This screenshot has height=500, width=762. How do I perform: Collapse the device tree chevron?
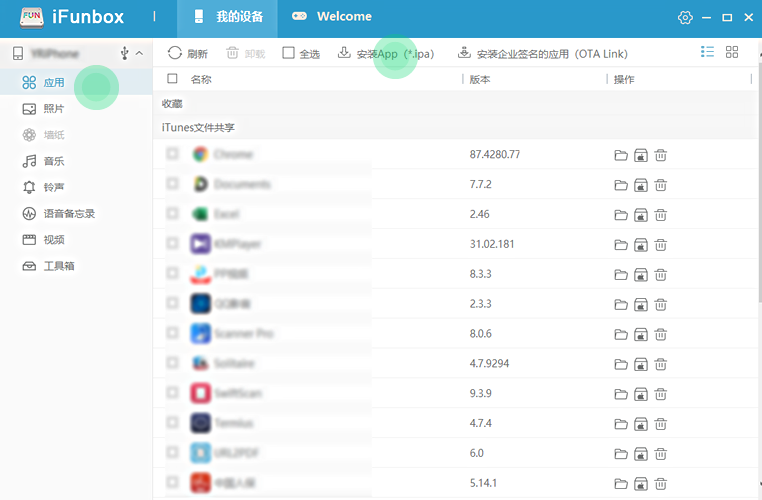[x=139, y=53]
